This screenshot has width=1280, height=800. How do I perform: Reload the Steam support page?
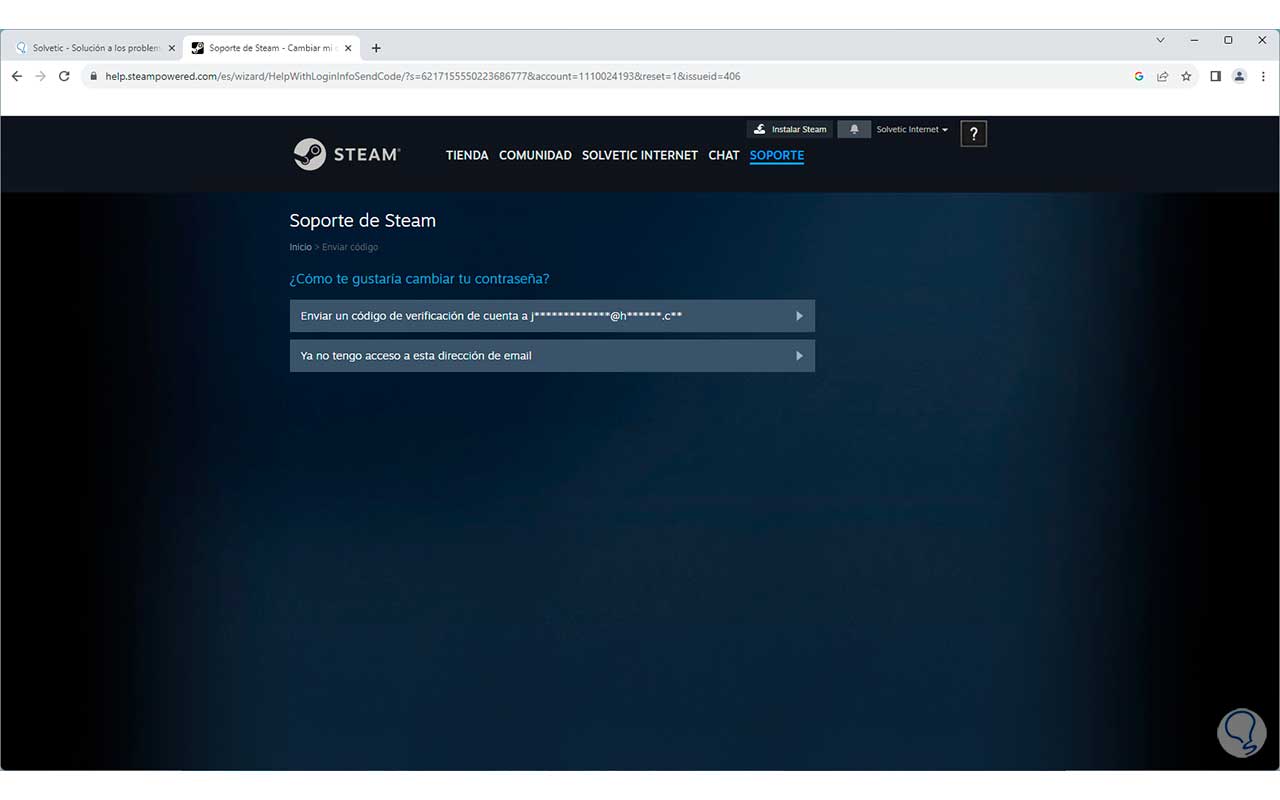coord(65,76)
